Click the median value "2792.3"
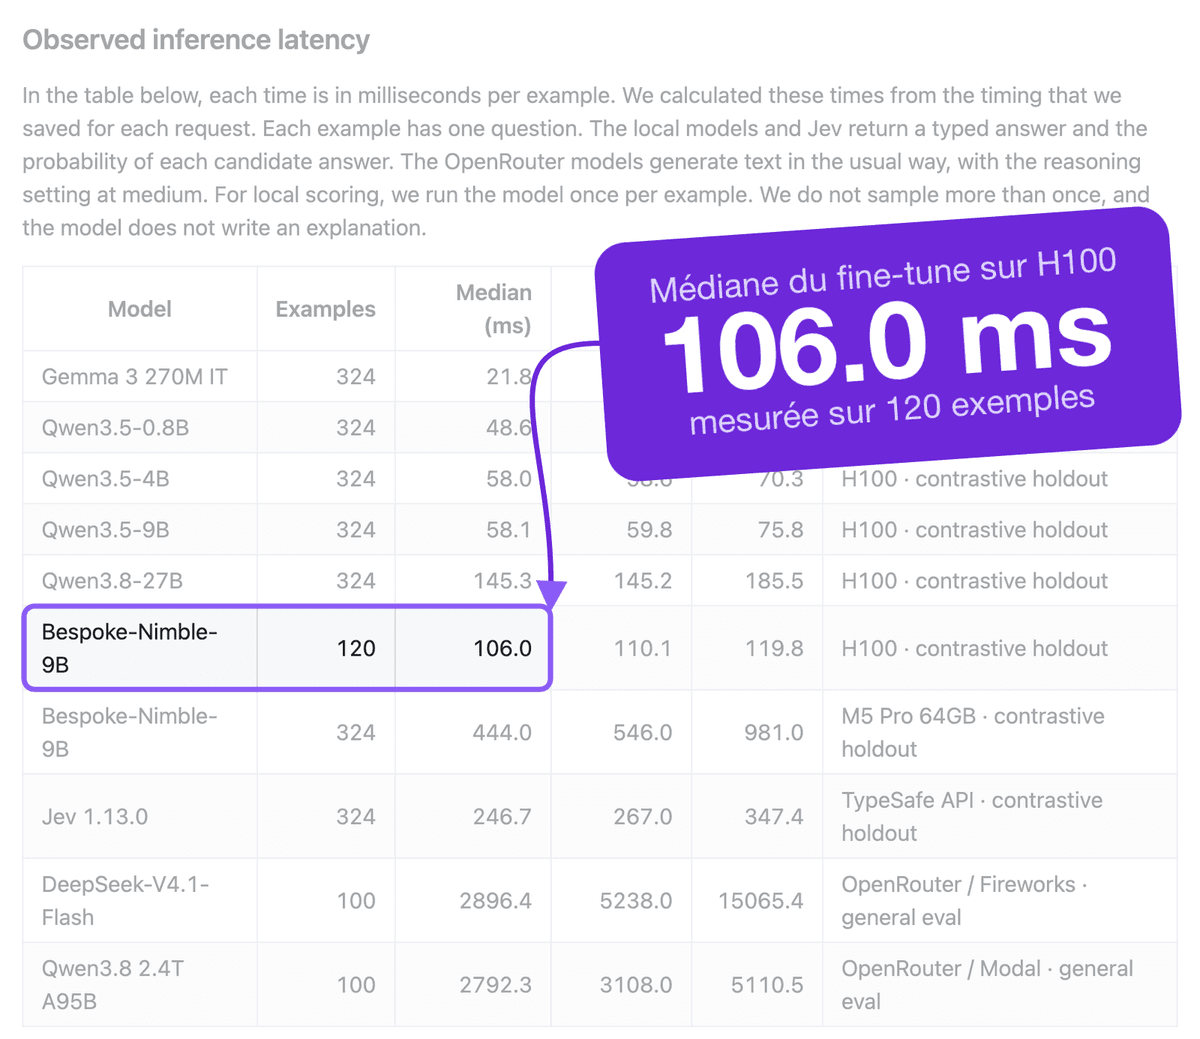Image resolution: width=1200 pixels, height=1039 pixels. click(496, 984)
